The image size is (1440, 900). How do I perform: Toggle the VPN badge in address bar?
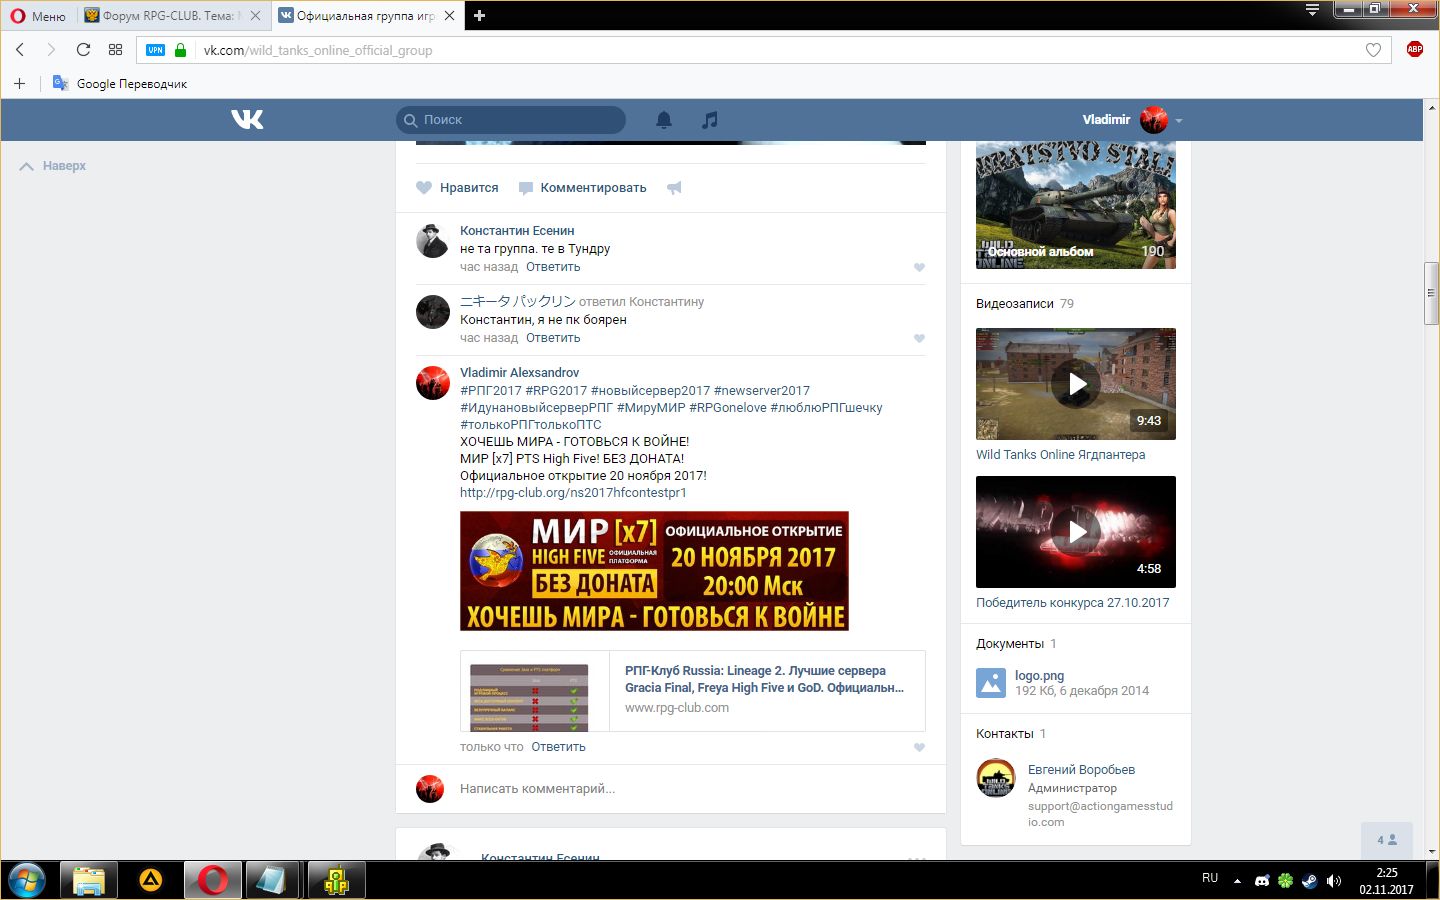point(155,50)
